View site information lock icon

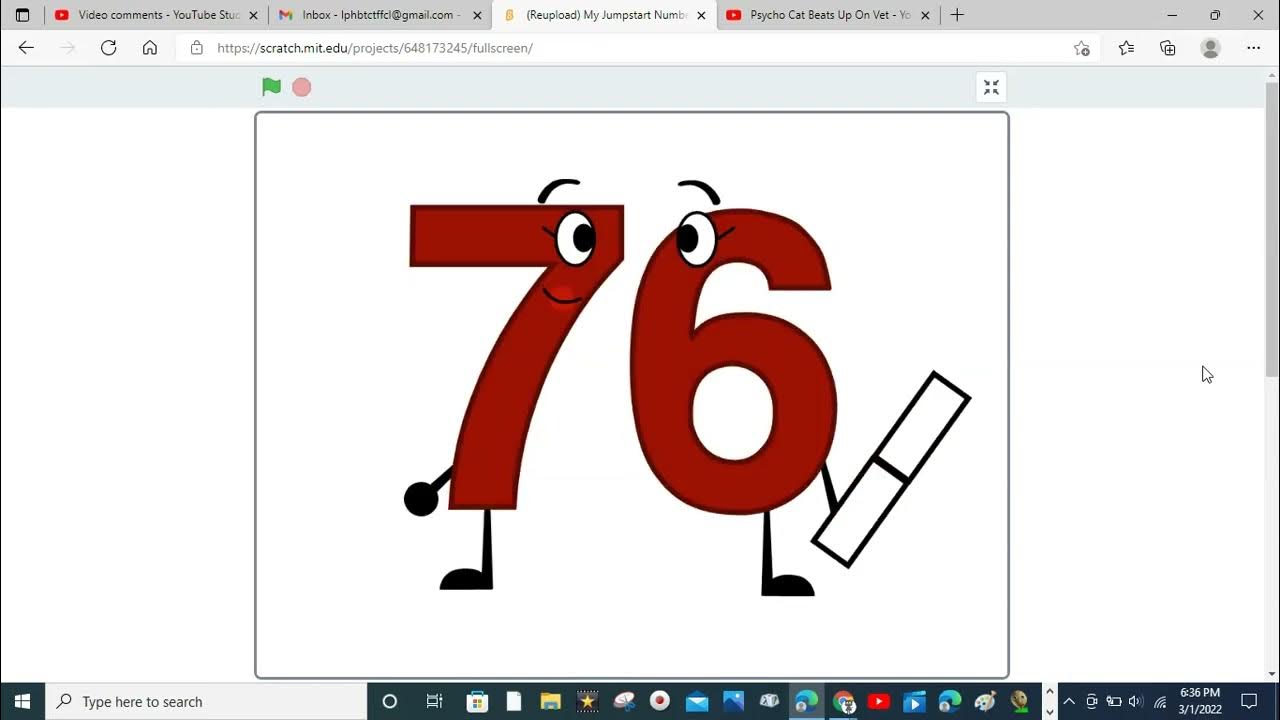(x=197, y=47)
